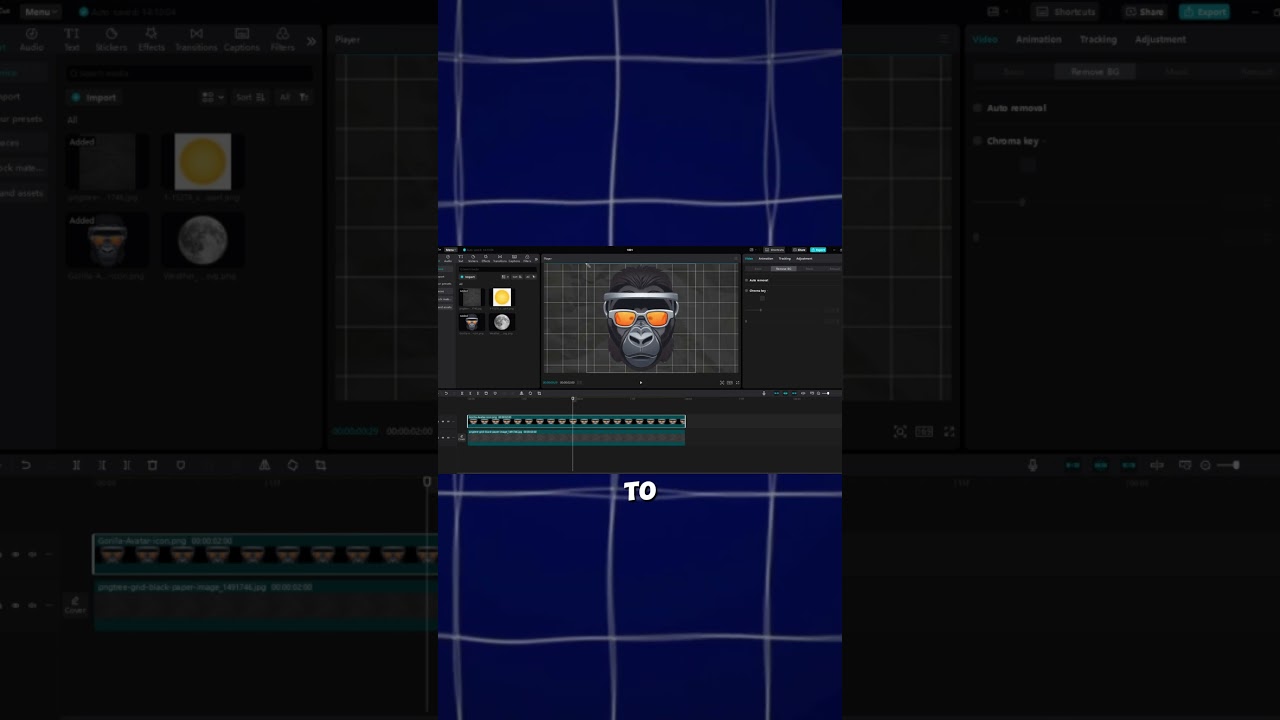Open the Audio tab in the large dimmed backdrop
The height and width of the screenshot is (720, 1280).
31,40
